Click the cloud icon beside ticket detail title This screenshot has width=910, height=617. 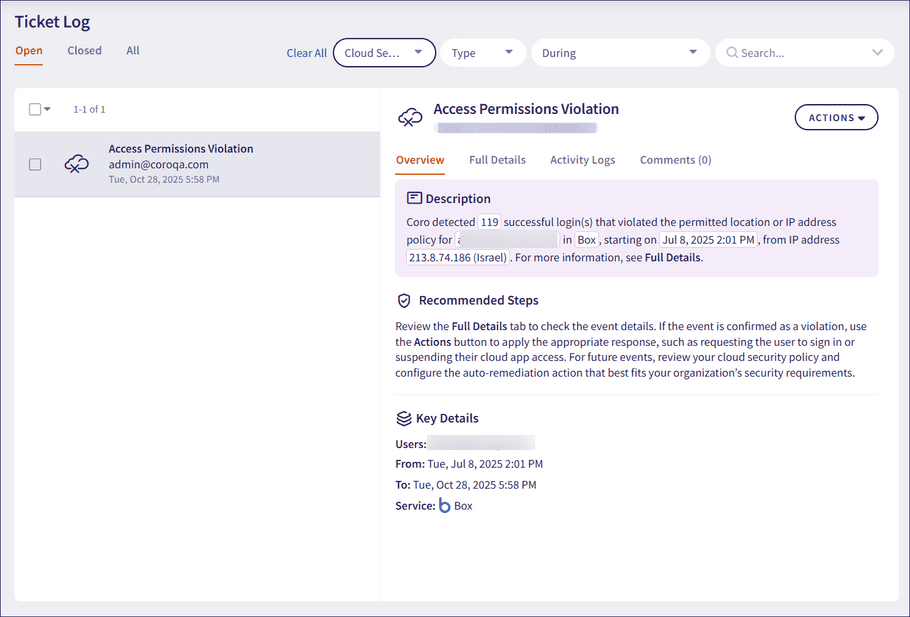pyautogui.click(x=410, y=118)
